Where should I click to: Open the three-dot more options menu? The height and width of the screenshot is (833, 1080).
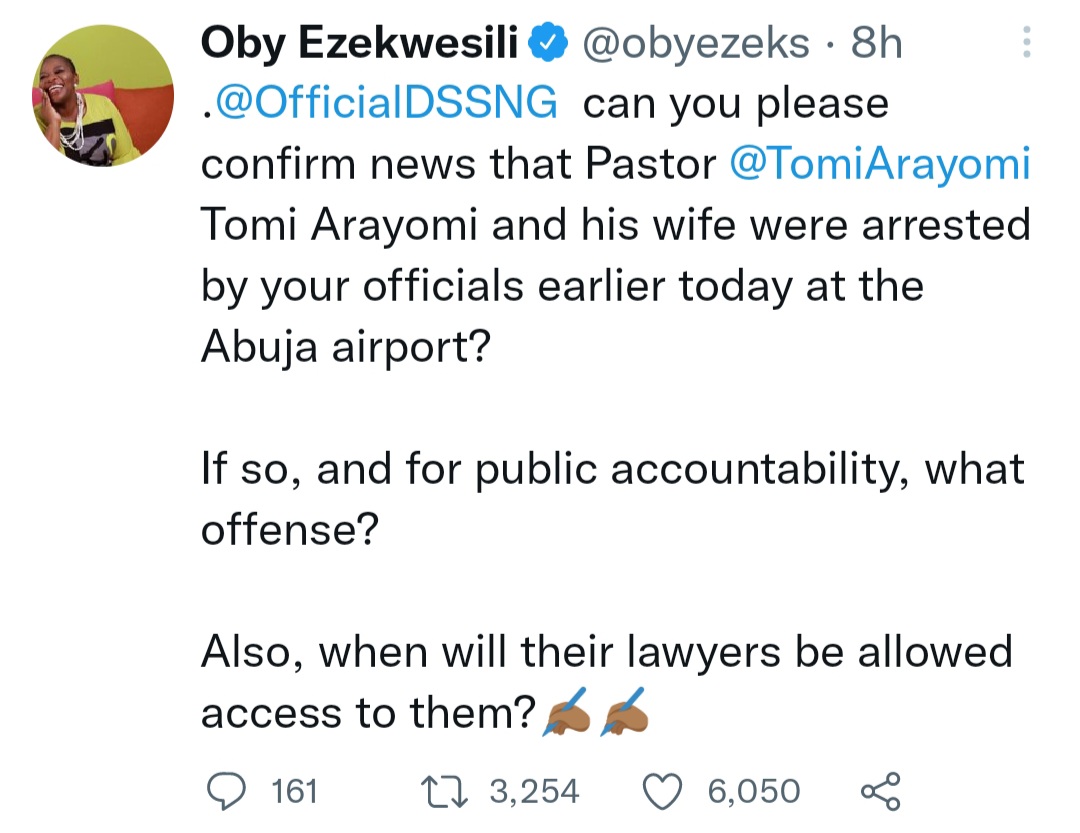1026,41
